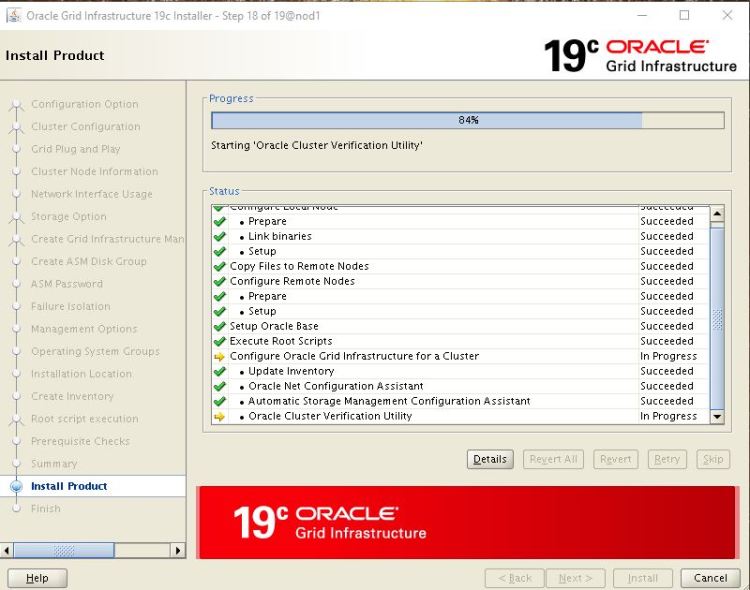Click the green checkmark beside Copy Files to Remote Nodes
This screenshot has height=590, width=750.
219,266
